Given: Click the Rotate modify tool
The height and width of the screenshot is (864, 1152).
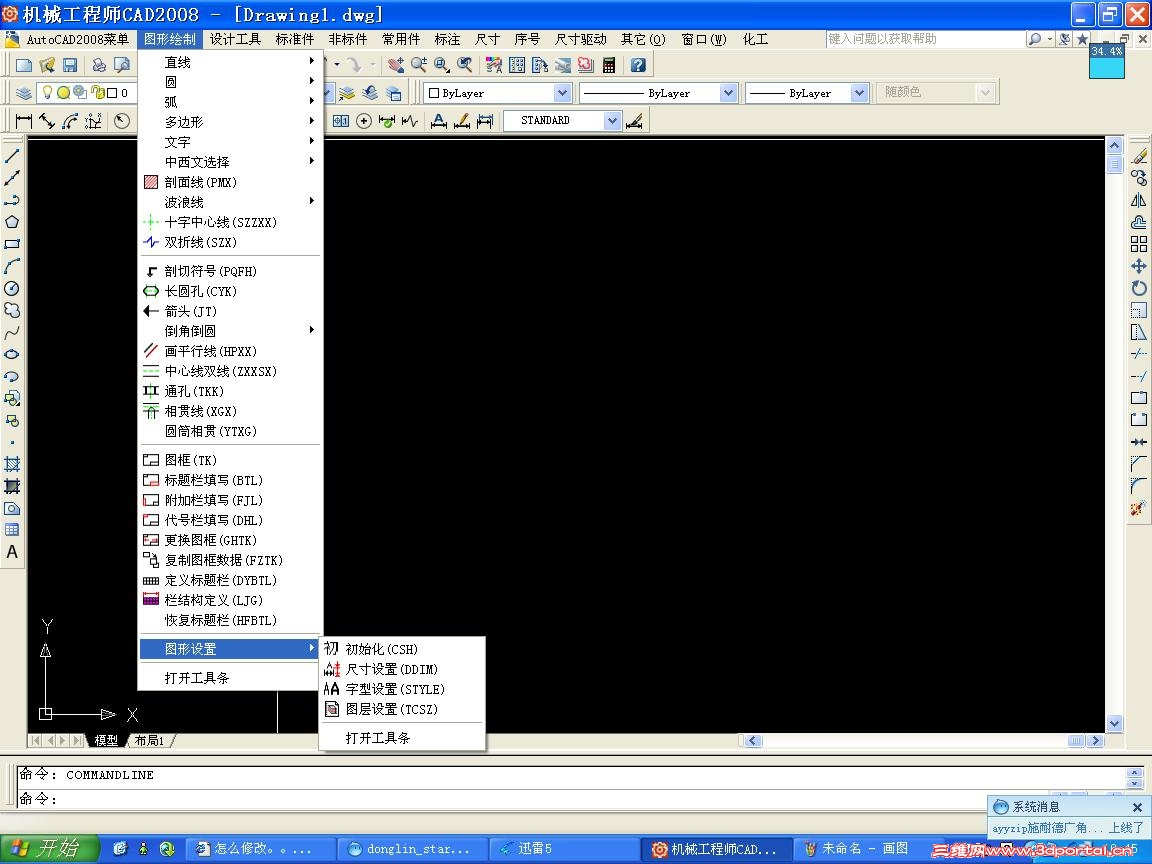Looking at the screenshot, I should coord(1138,288).
